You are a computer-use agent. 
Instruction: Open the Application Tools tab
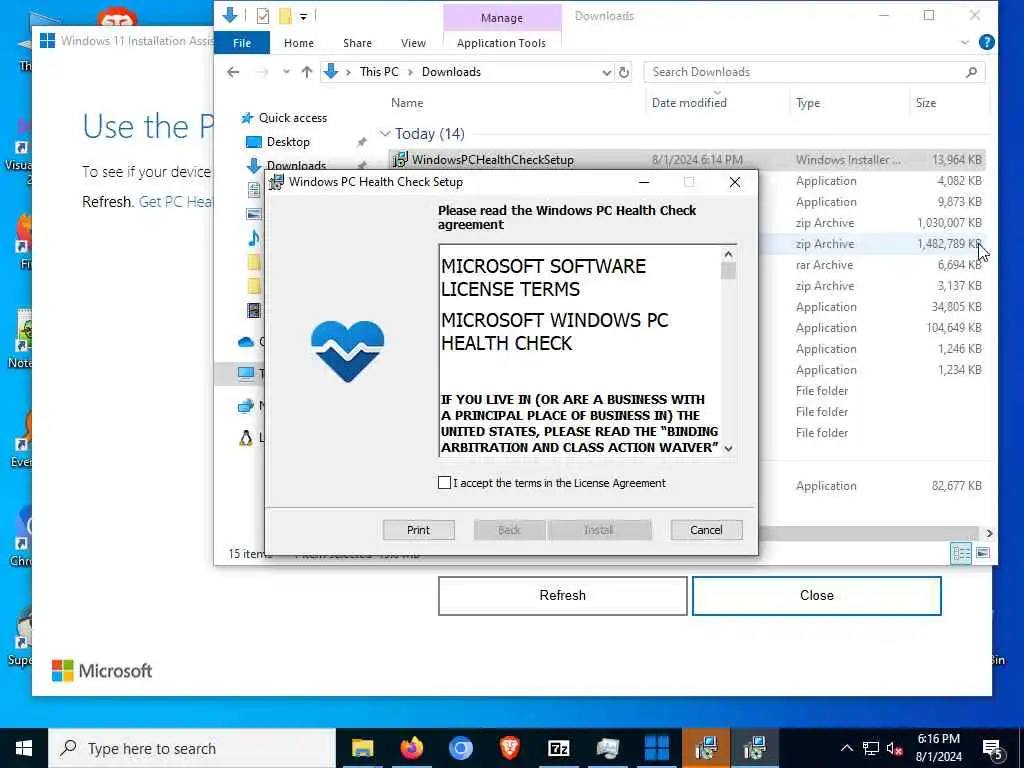pyautogui.click(x=501, y=43)
